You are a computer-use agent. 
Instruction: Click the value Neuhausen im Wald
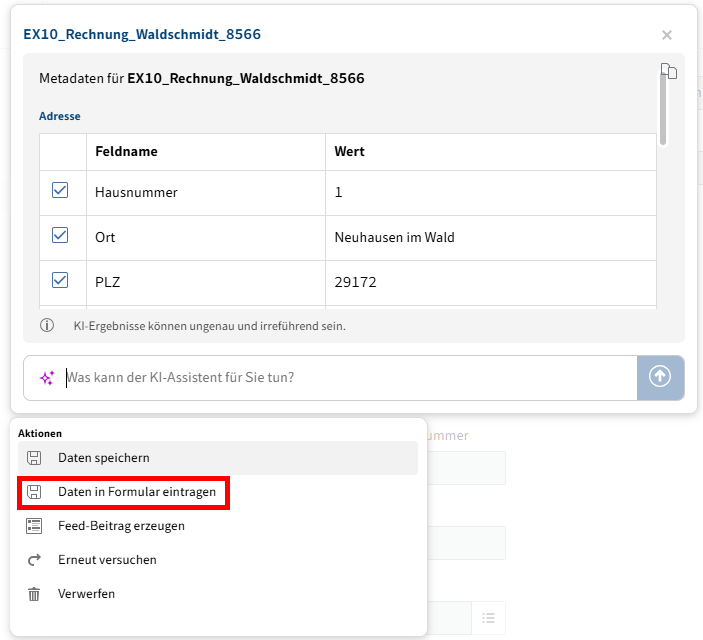click(395, 237)
